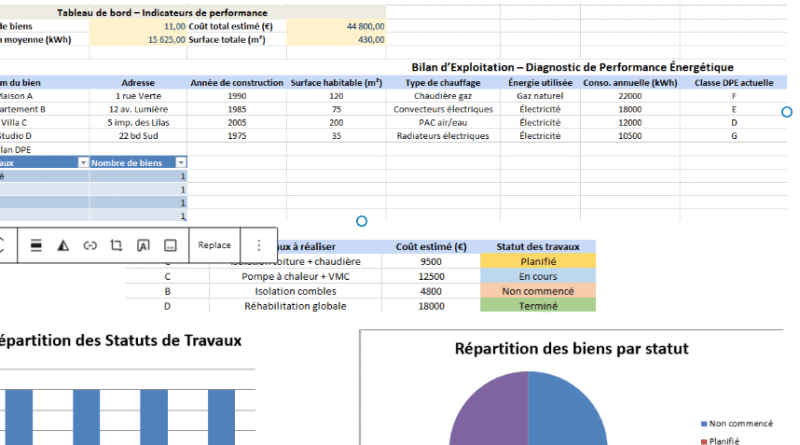Open the three-dot options menu
The width and height of the screenshot is (800, 445).
click(x=259, y=245)
